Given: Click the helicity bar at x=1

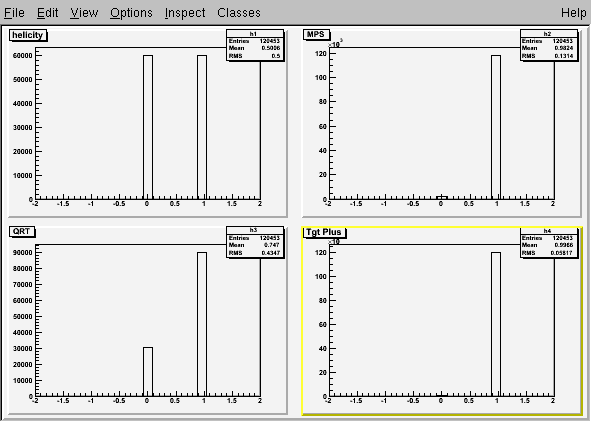Looking at the screenshot, I should [x=202, y=127].
